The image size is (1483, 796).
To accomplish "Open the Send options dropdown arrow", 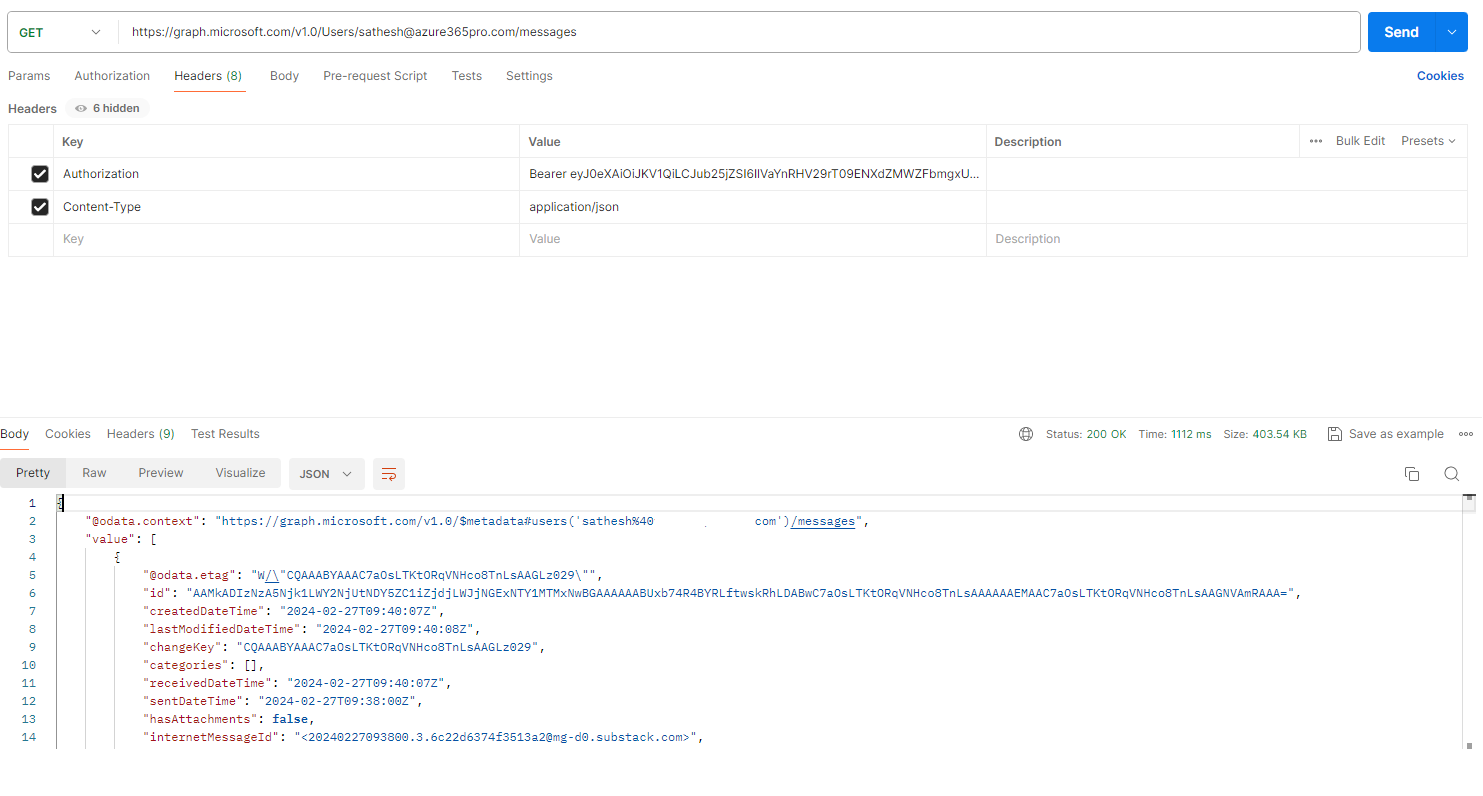I will (1451, 32).
